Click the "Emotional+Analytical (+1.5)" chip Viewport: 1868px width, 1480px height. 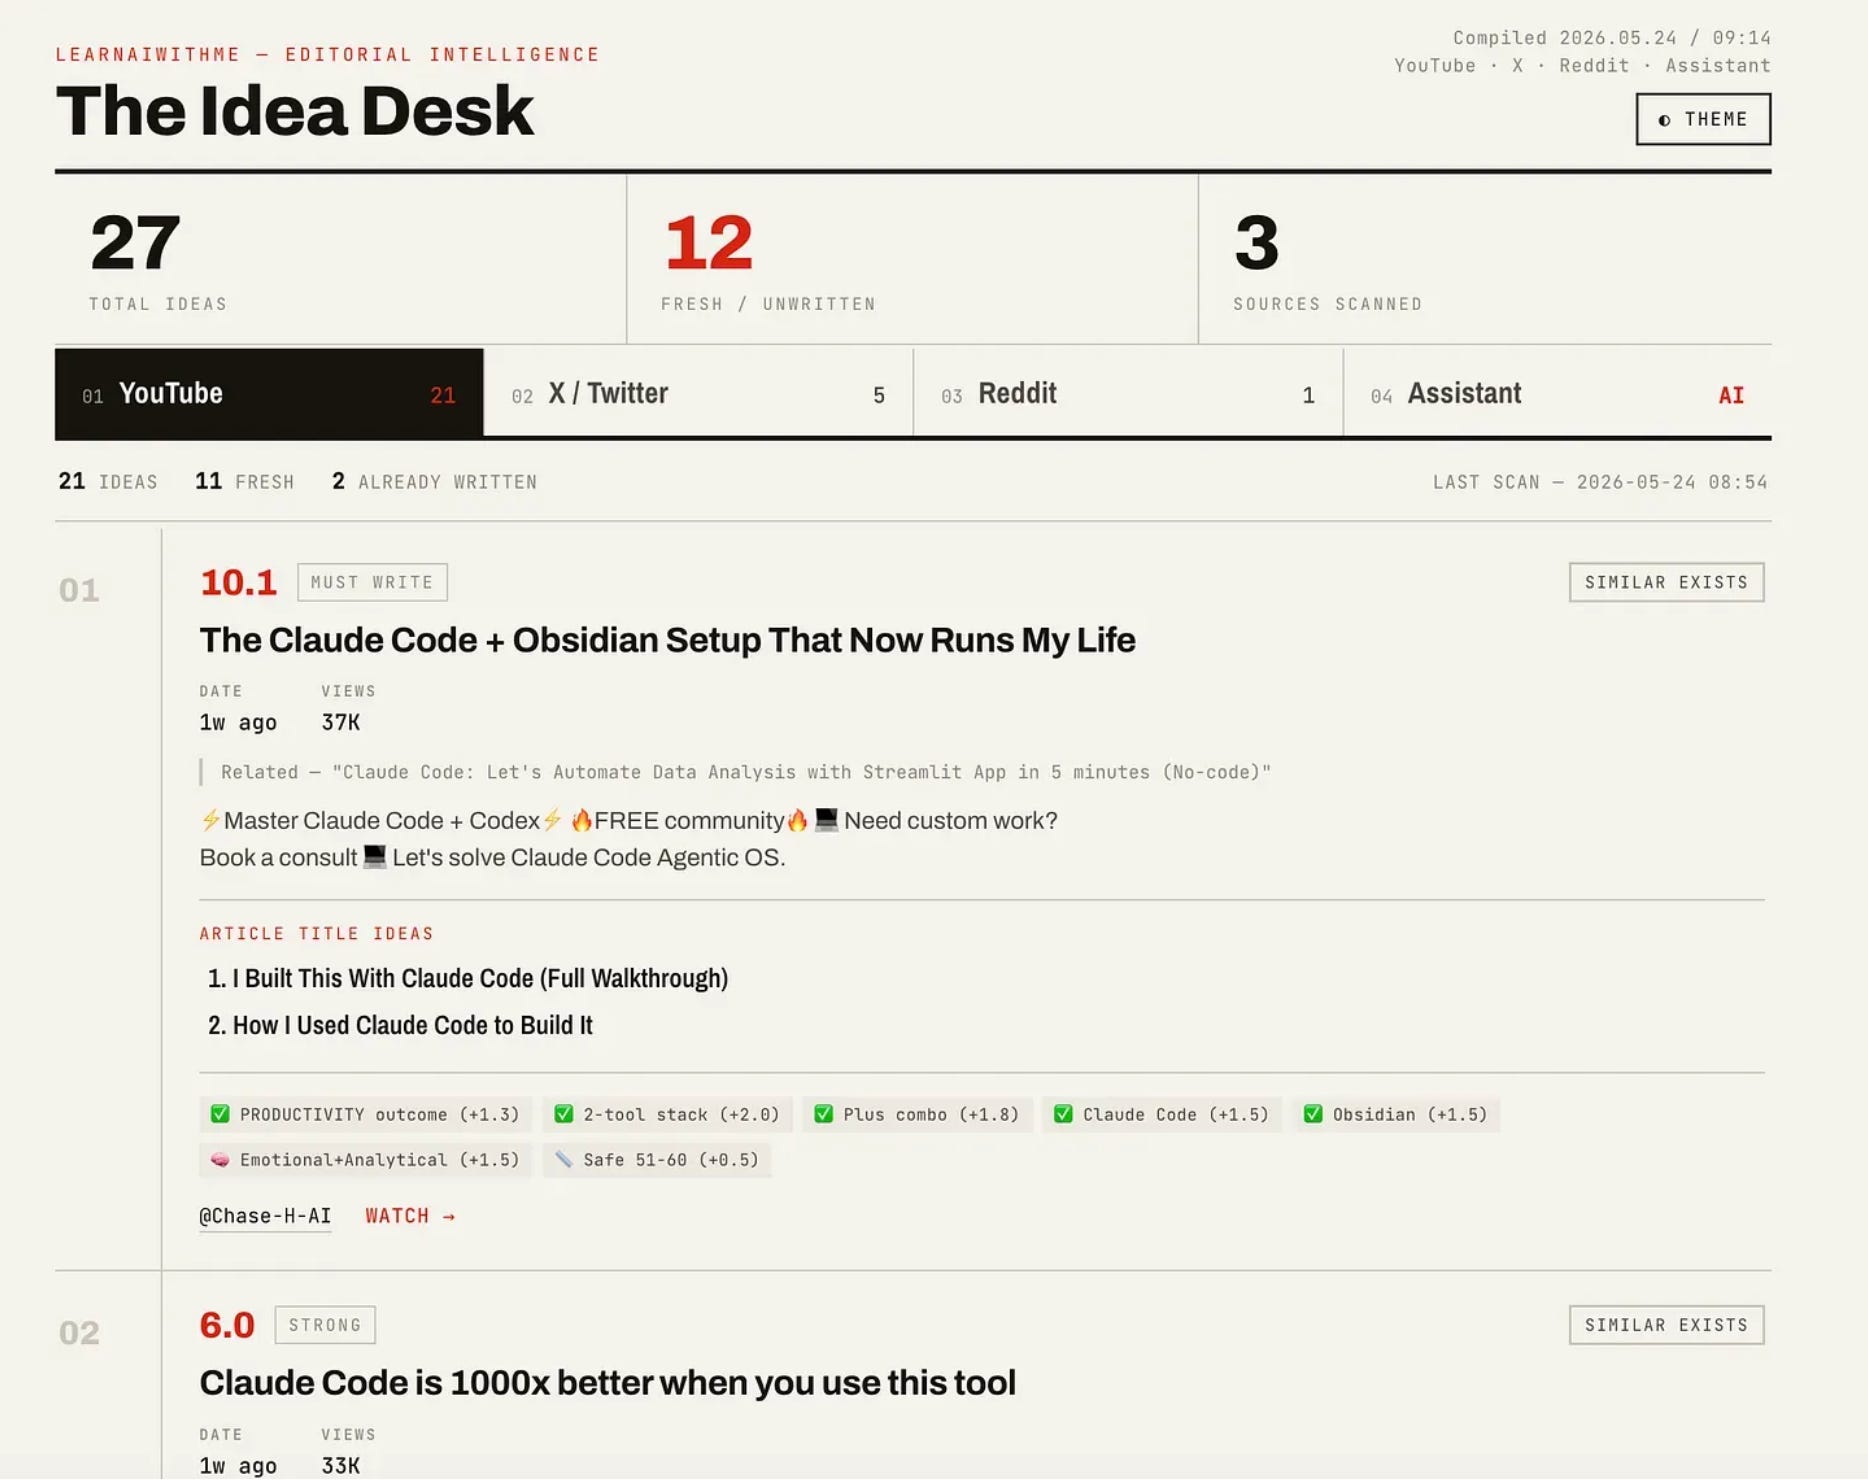click(x=366, y=1160)
